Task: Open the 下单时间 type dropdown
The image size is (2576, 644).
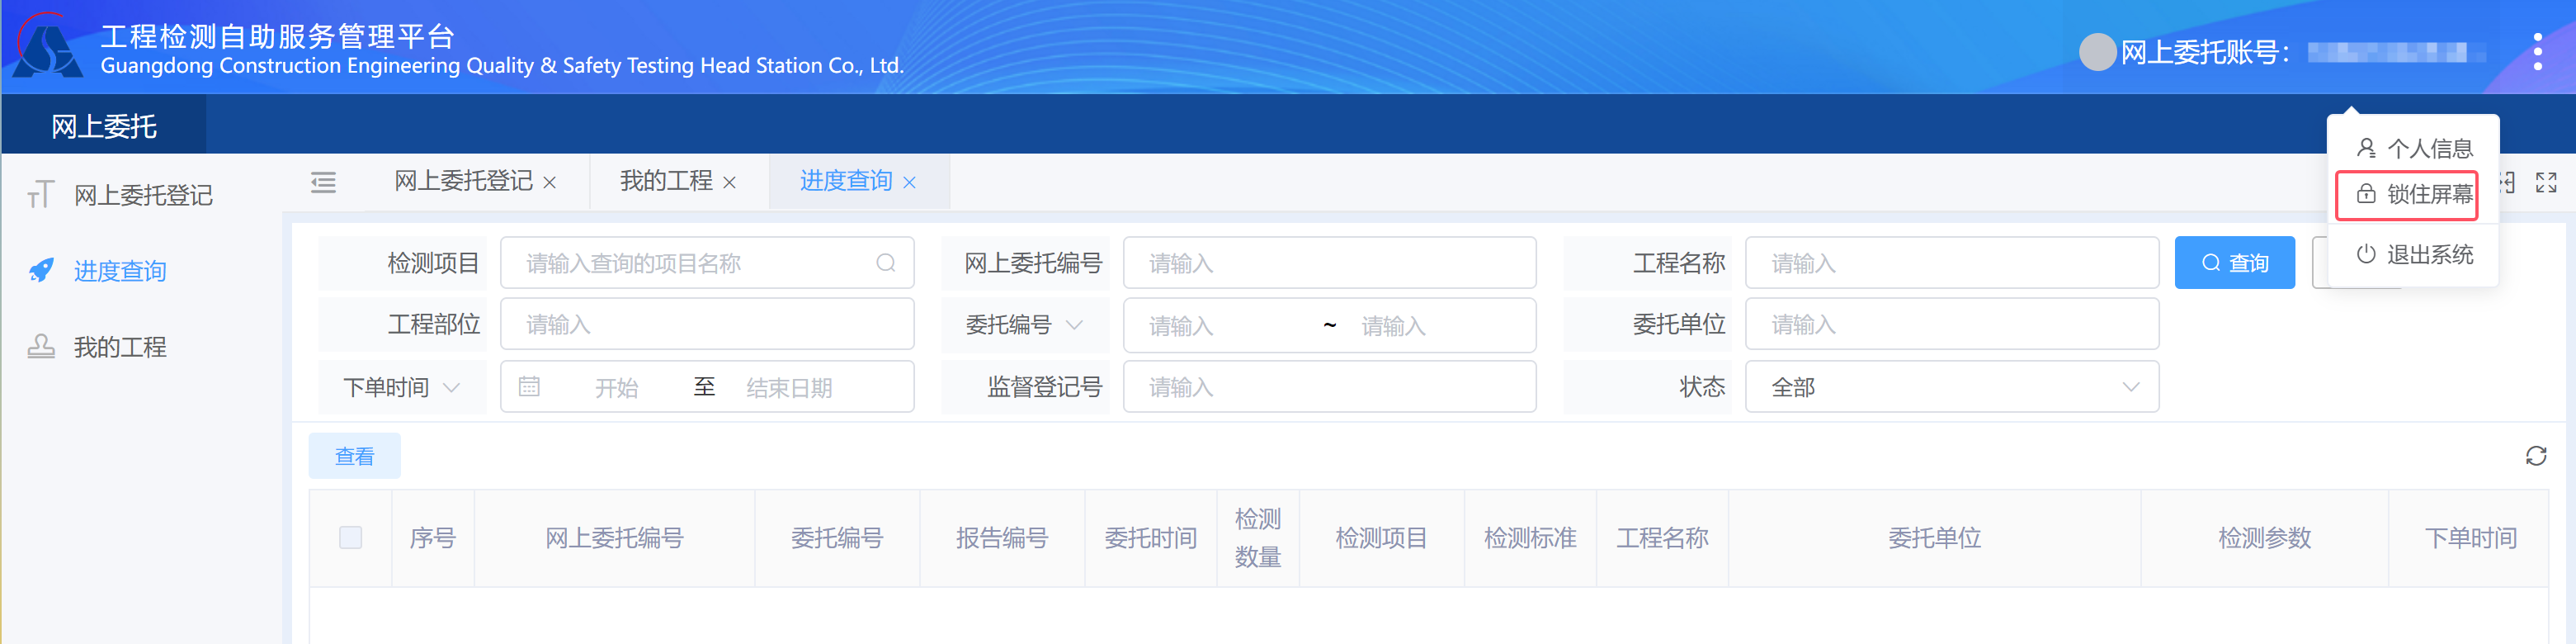Action: tap(401, 387)
